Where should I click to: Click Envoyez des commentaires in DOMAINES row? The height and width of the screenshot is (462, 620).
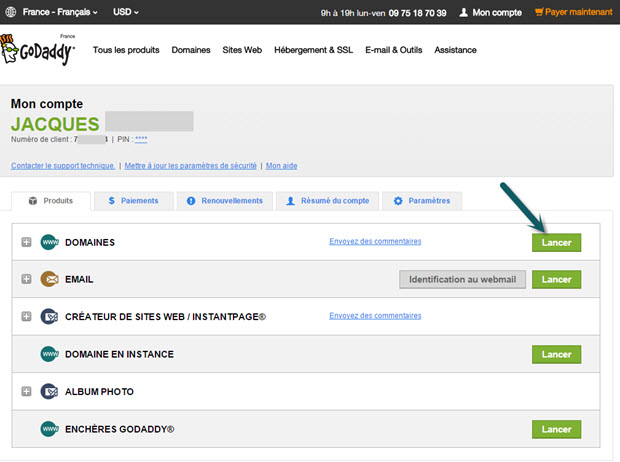pyautogui.click(x=375, y=241)
